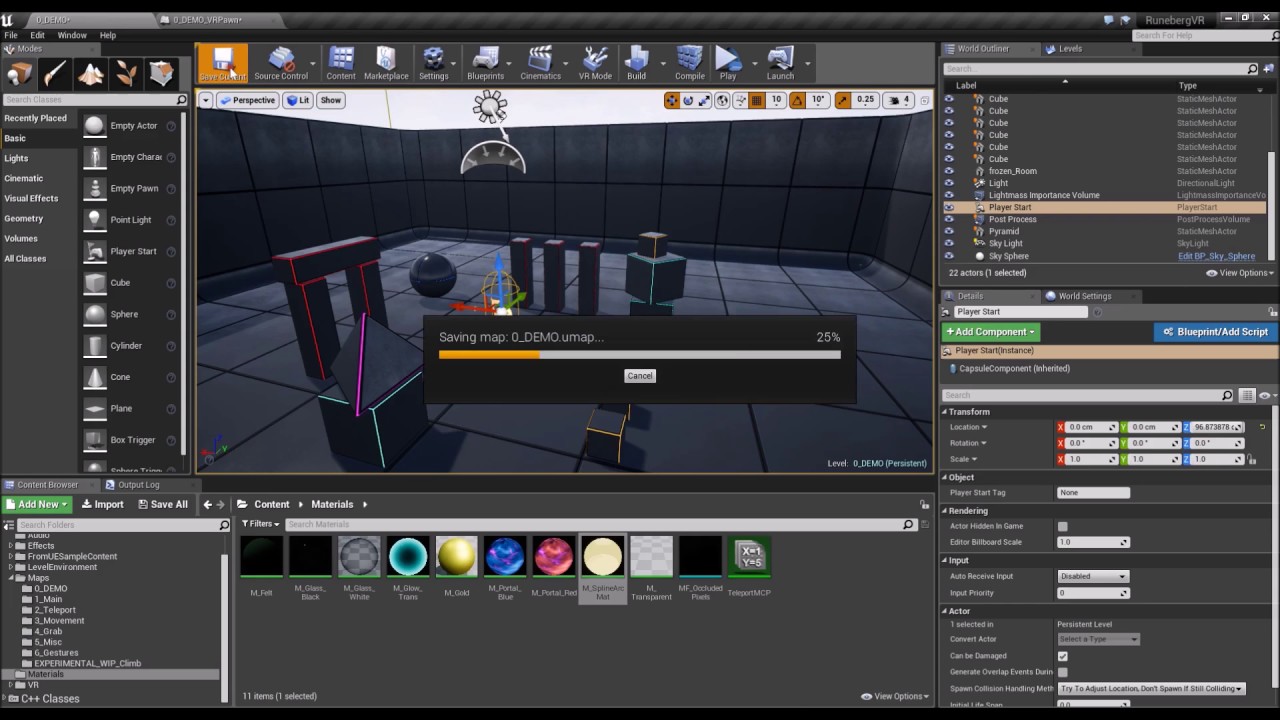The width and height of the screenshot is (1280, 720).
Task: Click Import in the Content Browser
Action: pyautogui.click(x=103, y=504)
